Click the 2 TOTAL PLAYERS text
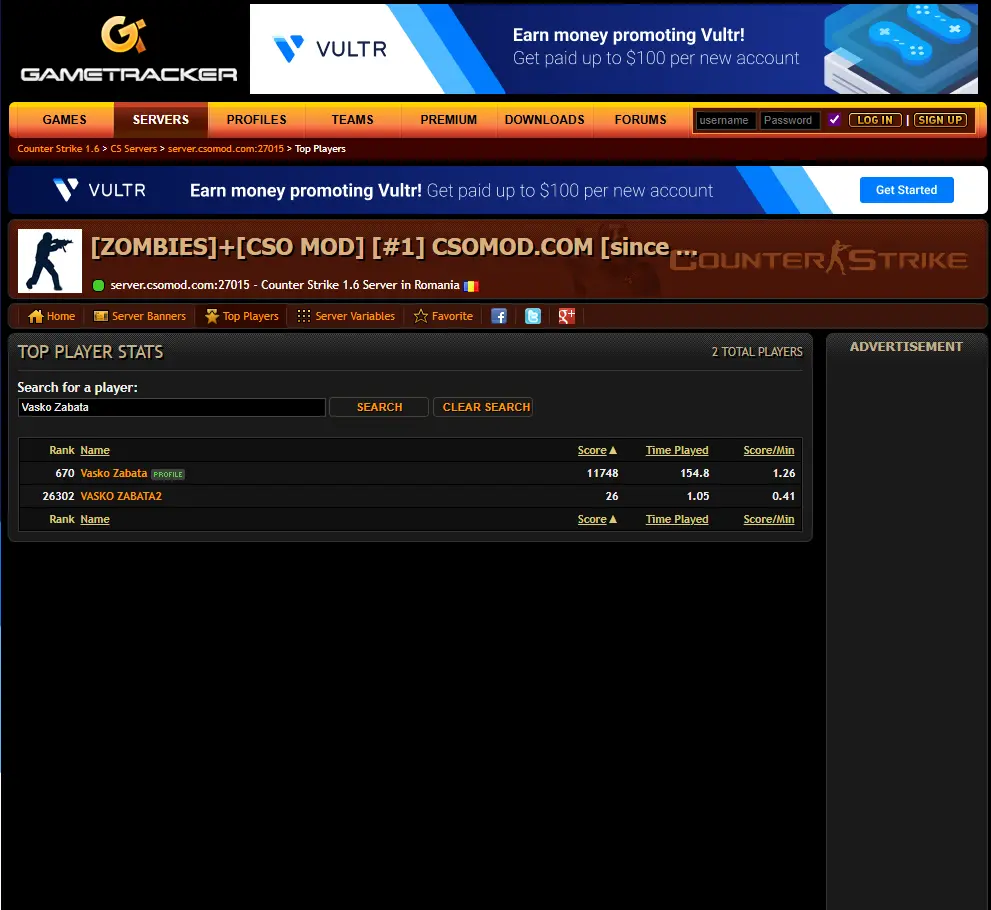Image resolution: width=991 pixels, height=910 pixels. click(x=757, y=352)
